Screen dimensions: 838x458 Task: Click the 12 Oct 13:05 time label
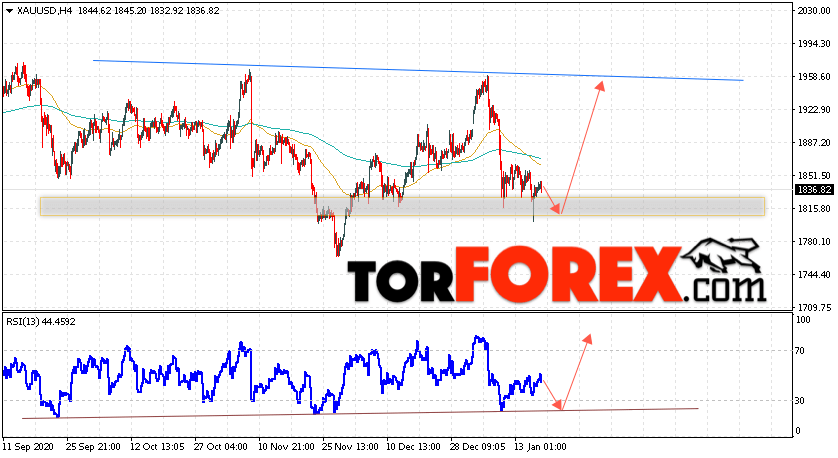157,447
